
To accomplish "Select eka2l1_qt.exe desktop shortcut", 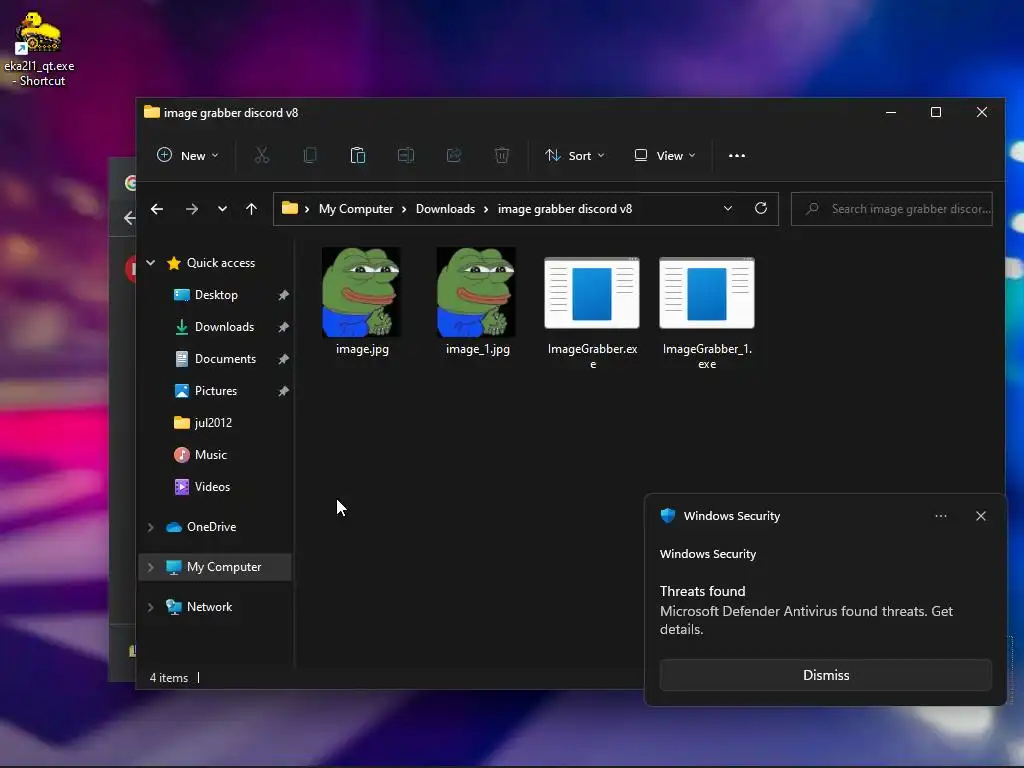I will (x=39, y=49).
